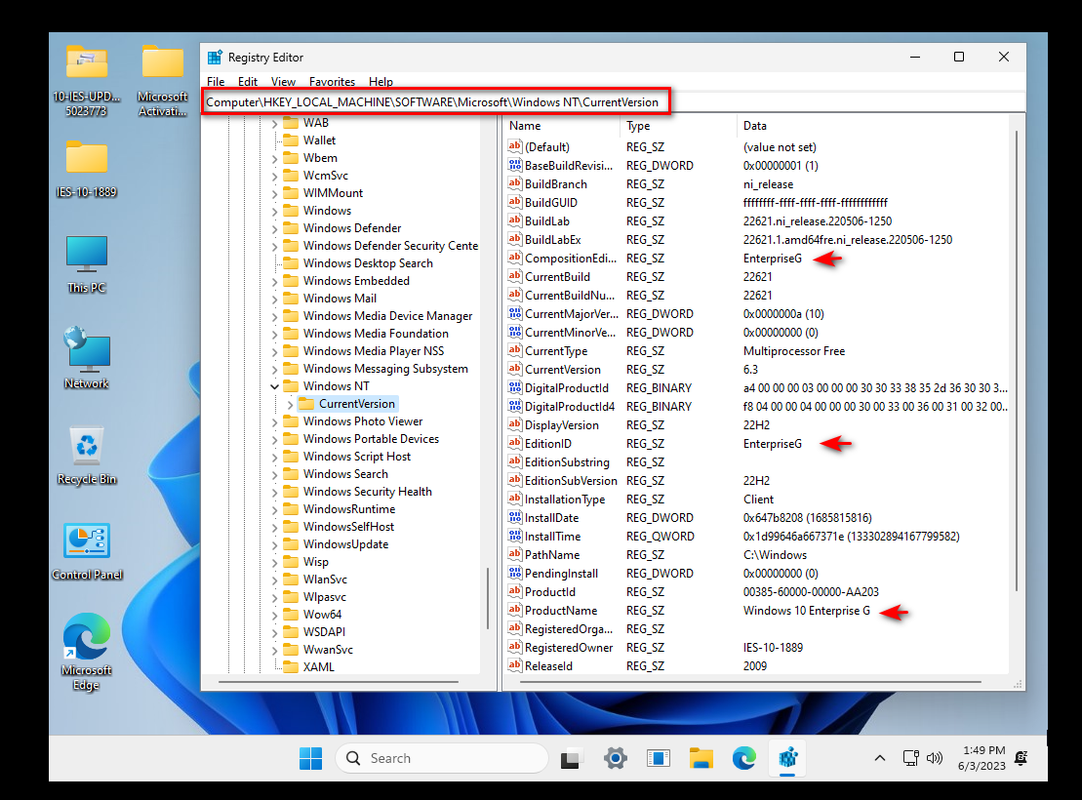Select the CompositionEdi... value row
The width and height of the screenshot is (1082, 800).
pyautogui.click(x=758, y=258)
